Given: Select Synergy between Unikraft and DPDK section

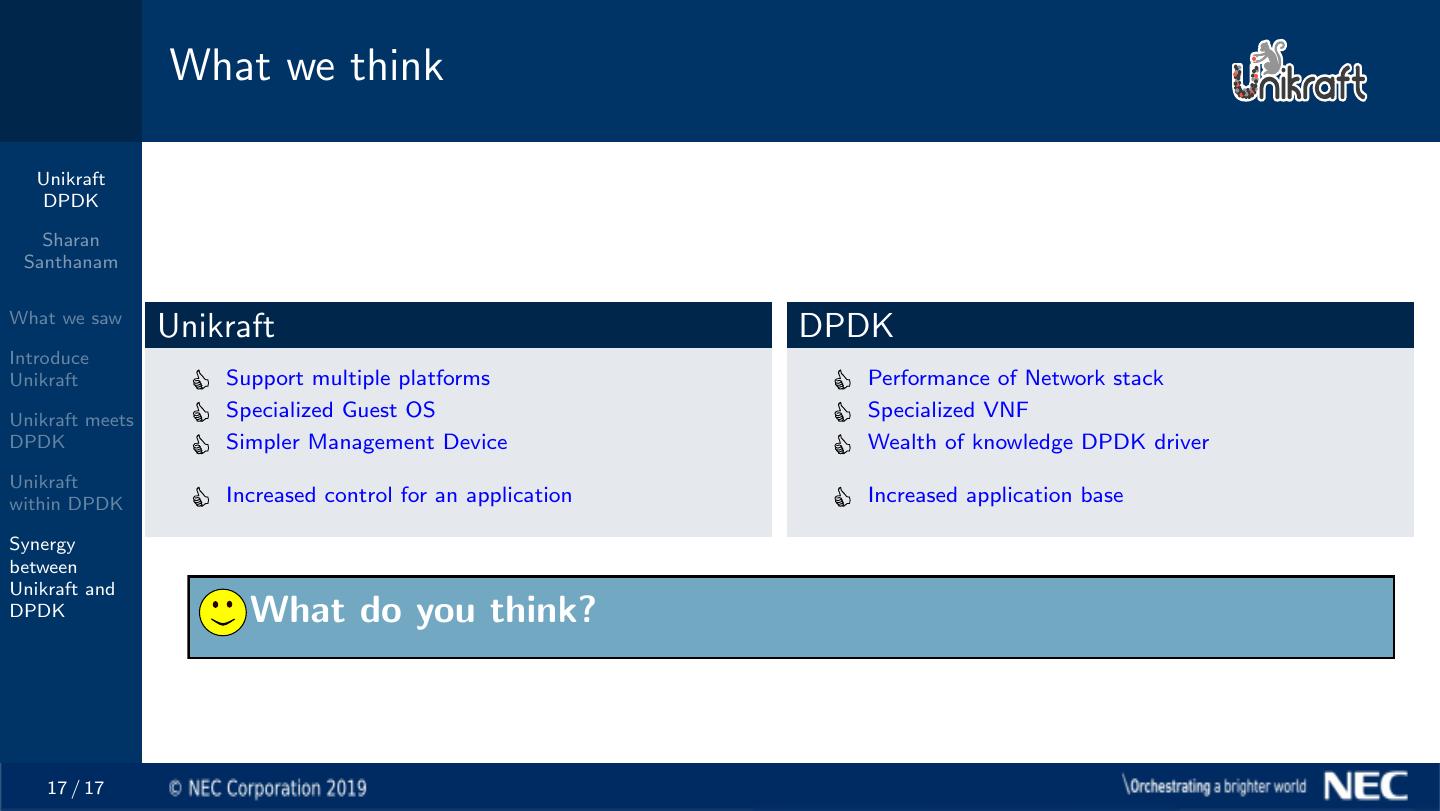Looking at the screenshot, I should (x=62, y=578).
